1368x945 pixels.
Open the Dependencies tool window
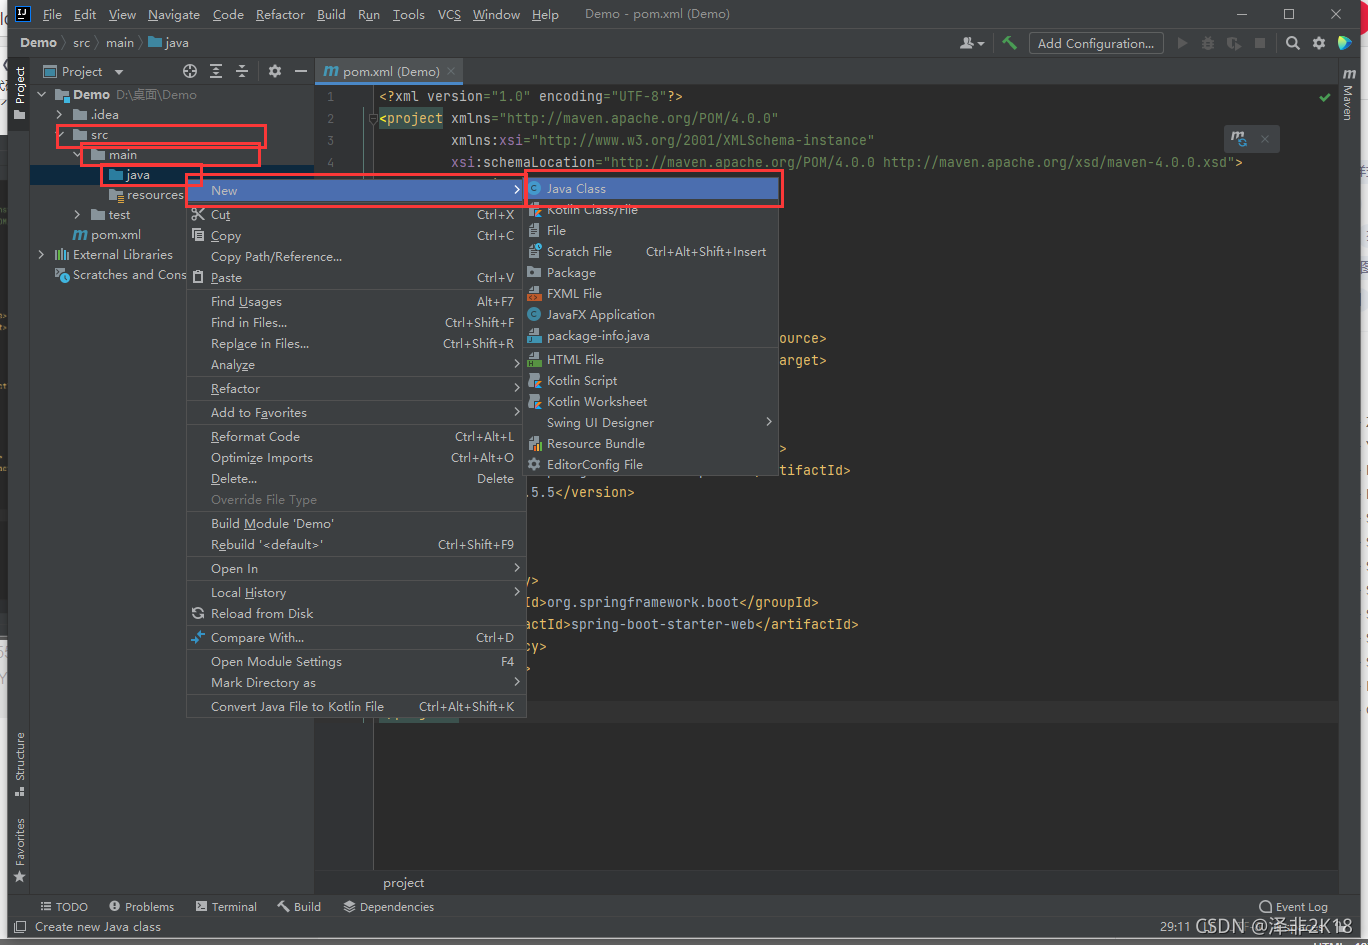(x=388, y=907)
